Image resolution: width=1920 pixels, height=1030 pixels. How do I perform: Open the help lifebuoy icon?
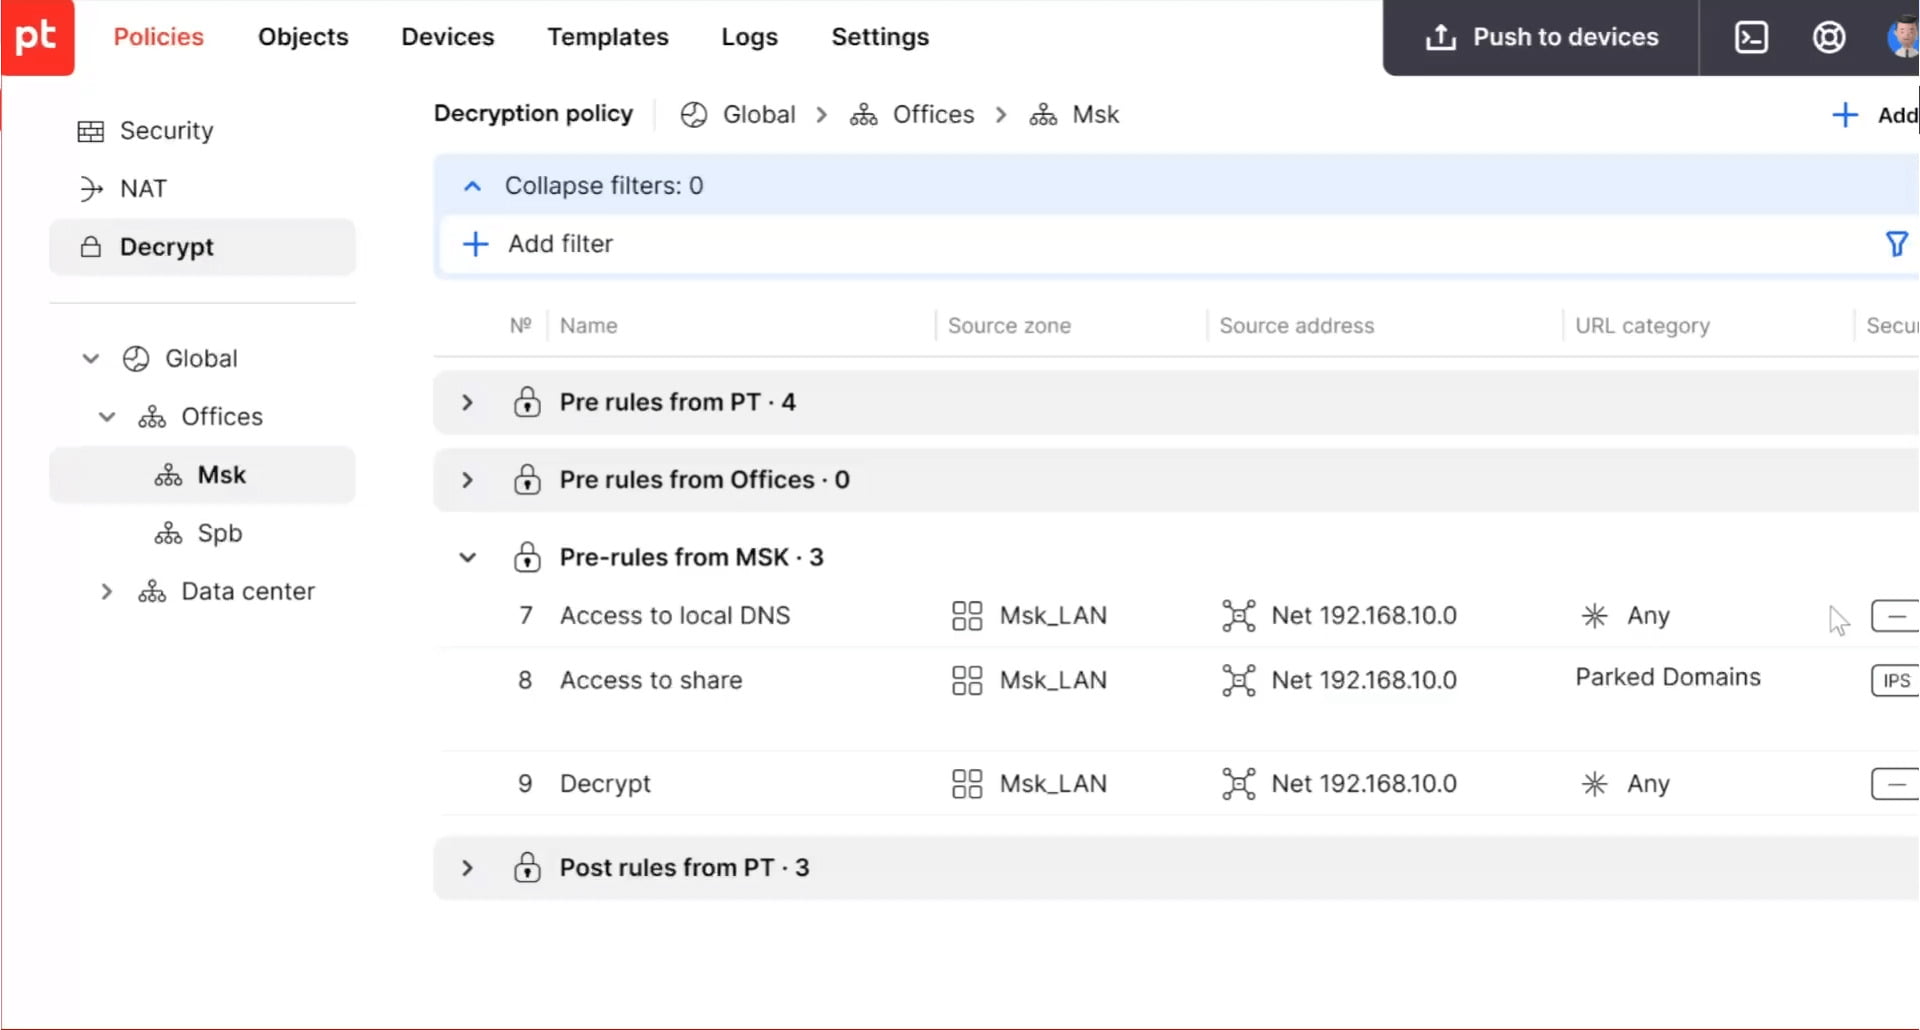[1829, 37]
